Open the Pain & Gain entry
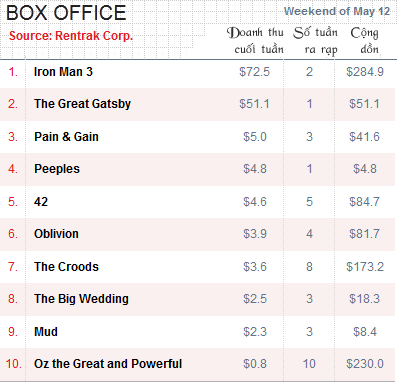 click(x=66, y=137)
